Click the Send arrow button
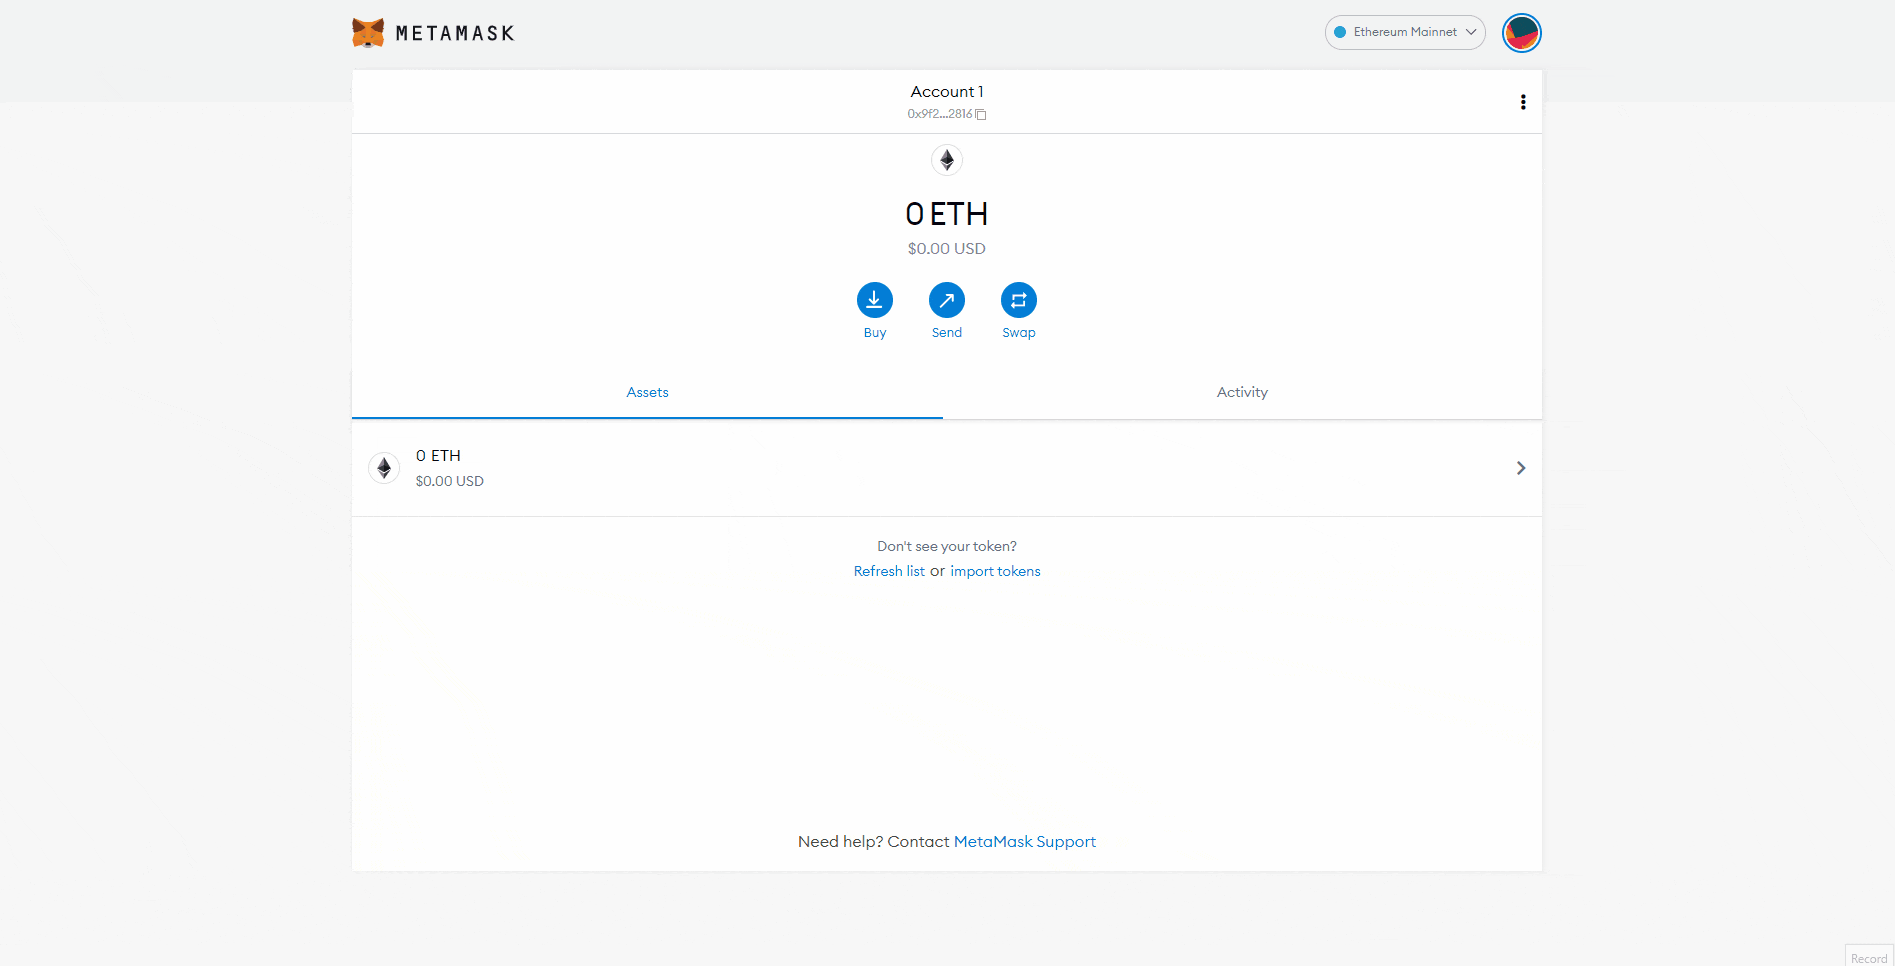Image resolution: width=1895 pixels, height=966 pixels. coord(947,300)
